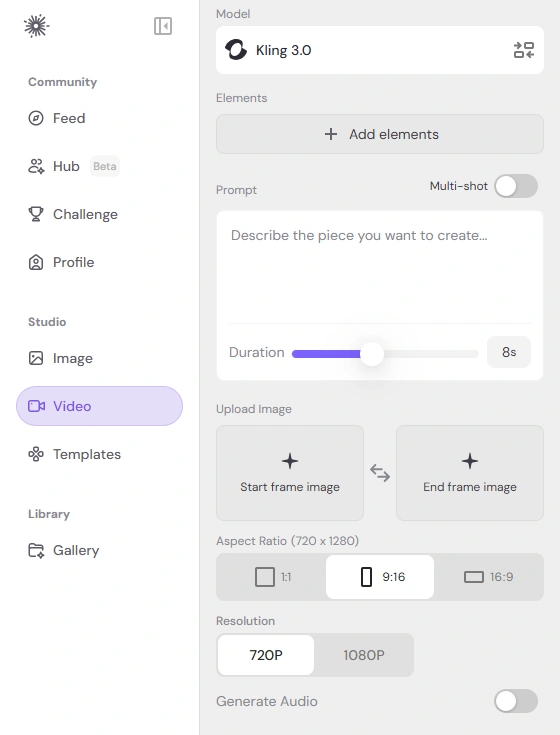
Task: Click into the prompt description field
Action: [x=380, y=267]
